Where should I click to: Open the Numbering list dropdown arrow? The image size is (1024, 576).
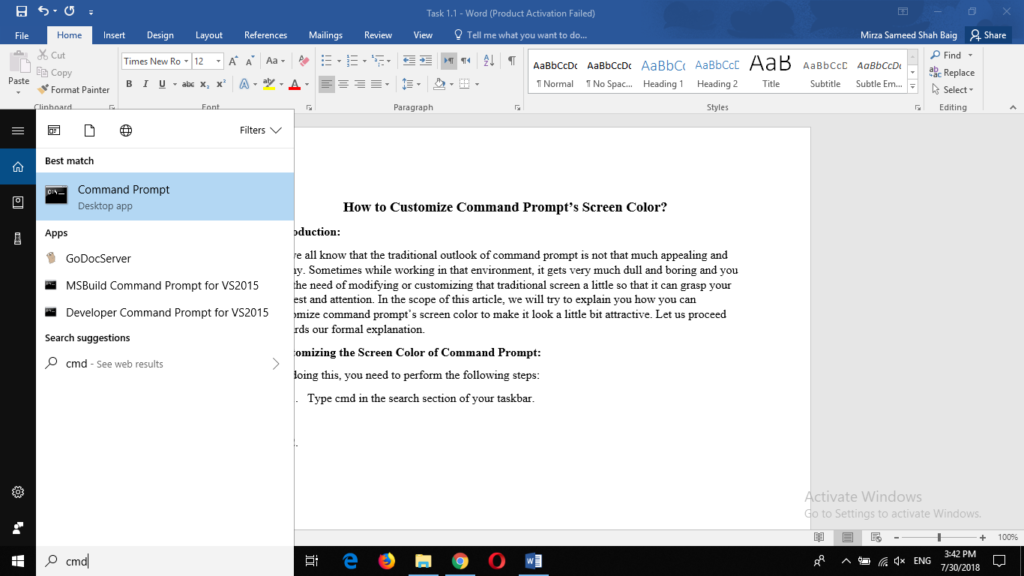[364, 61]
